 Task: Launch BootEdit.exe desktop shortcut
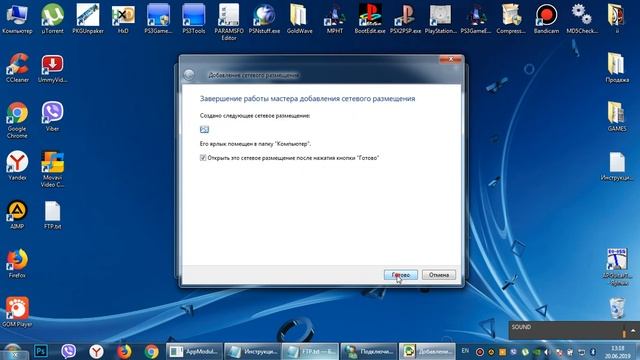click(x=370, y=18)
